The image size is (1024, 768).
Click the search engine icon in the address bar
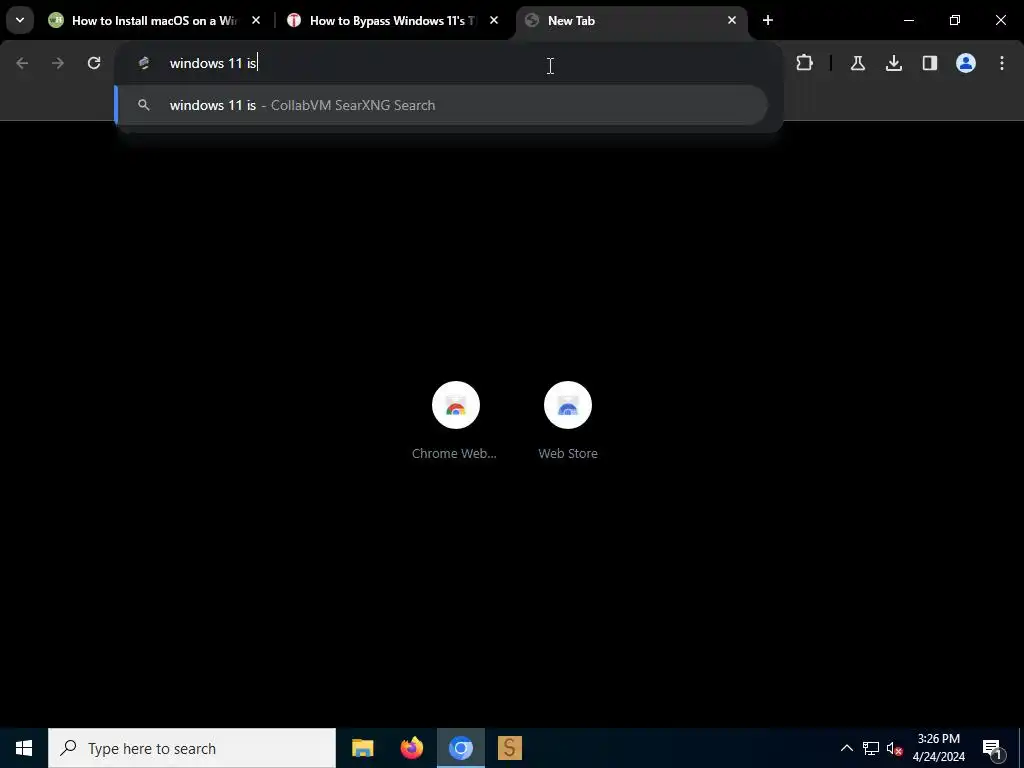point(144,63)
